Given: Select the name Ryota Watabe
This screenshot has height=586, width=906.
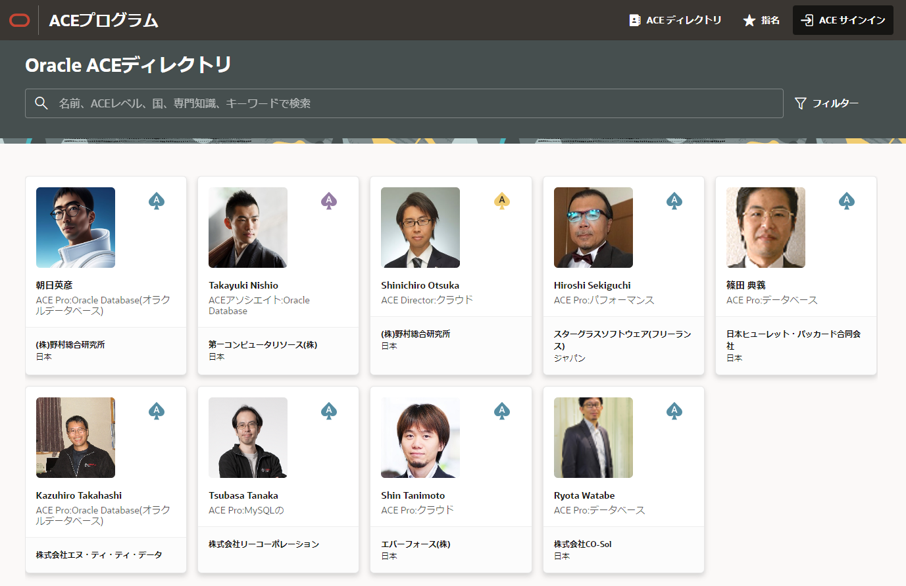Looking at the screenshot, I should coord(584,495).
